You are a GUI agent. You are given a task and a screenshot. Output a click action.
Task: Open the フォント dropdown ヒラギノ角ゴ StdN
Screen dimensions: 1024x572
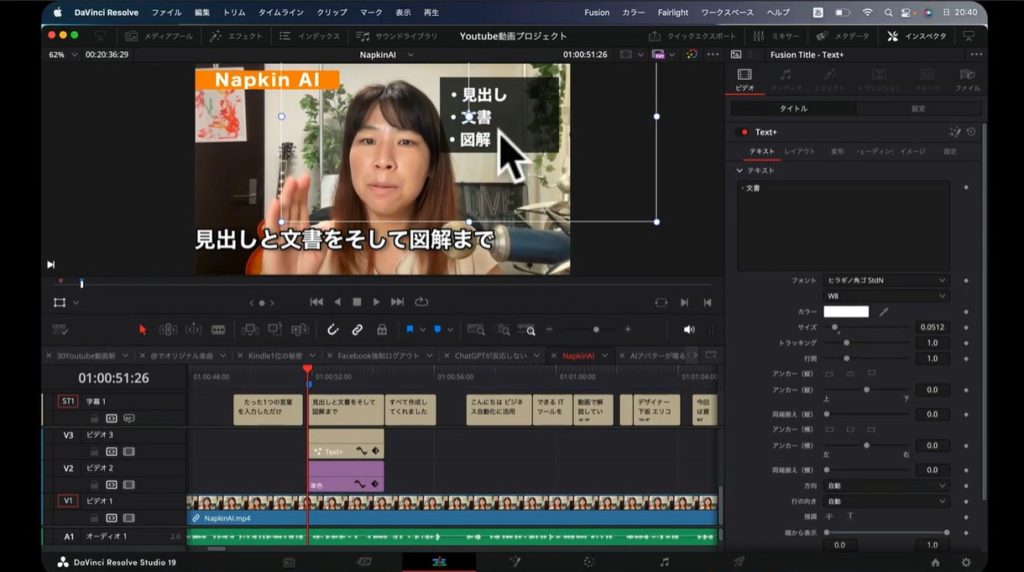886,281
